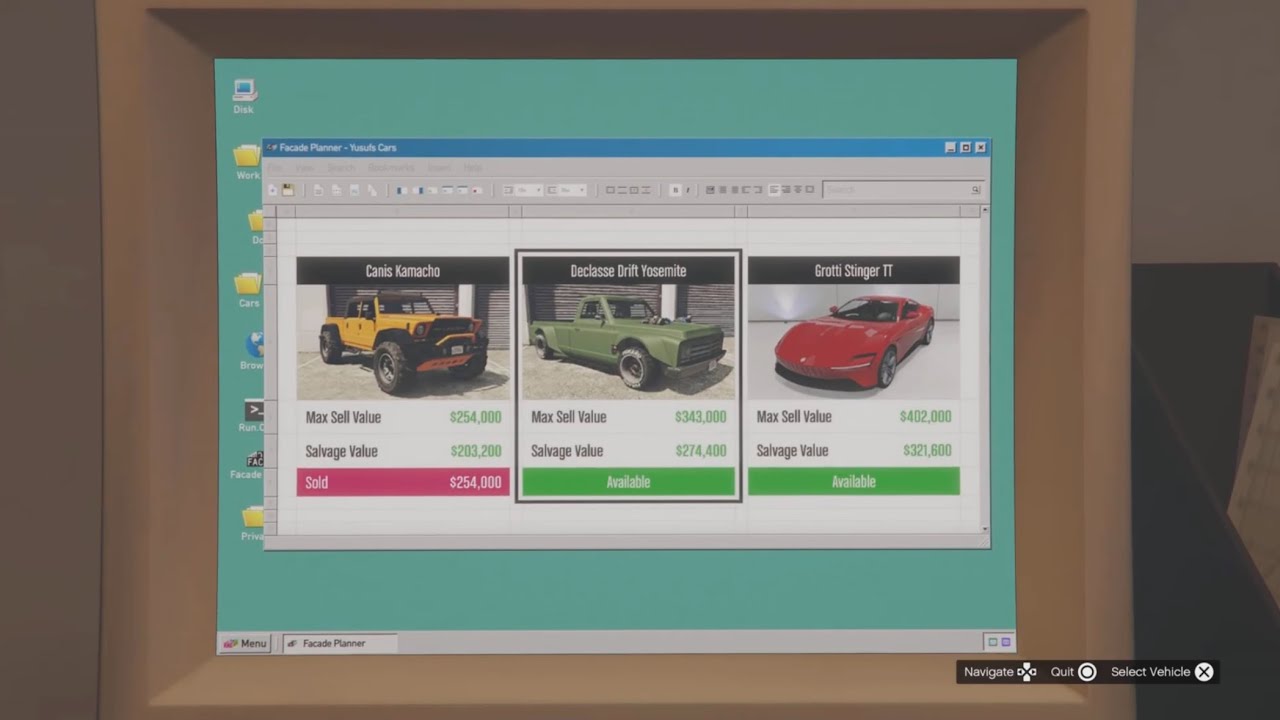This screenshot has height=720, width=1280.
Task: Click the Declasse Drift Yosemite title header
Action: pos(628,270)
